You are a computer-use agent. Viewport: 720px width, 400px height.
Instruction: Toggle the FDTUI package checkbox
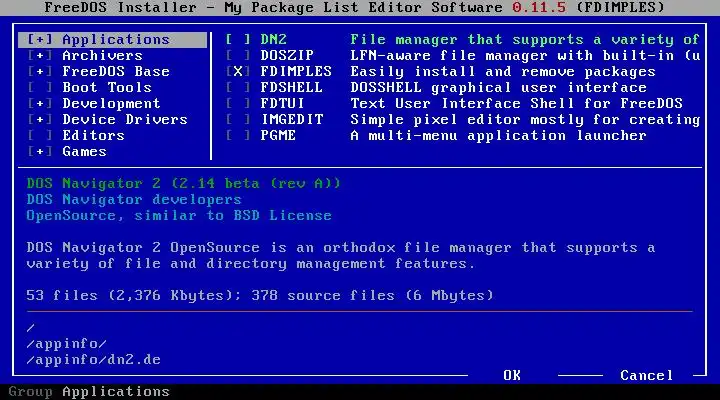pos(238,104)
